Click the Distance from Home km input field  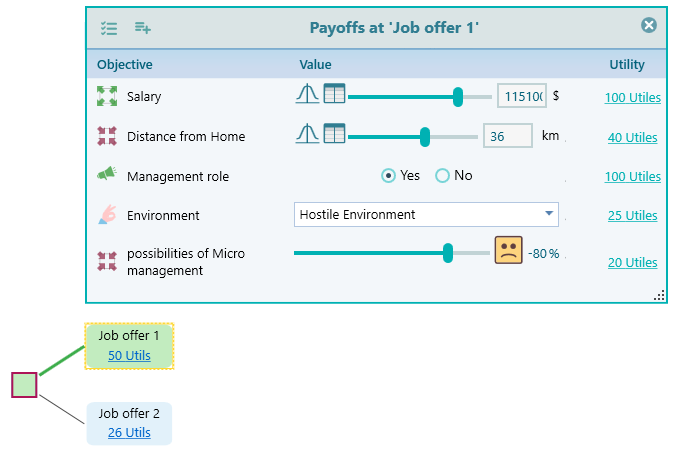pos(507,136)
